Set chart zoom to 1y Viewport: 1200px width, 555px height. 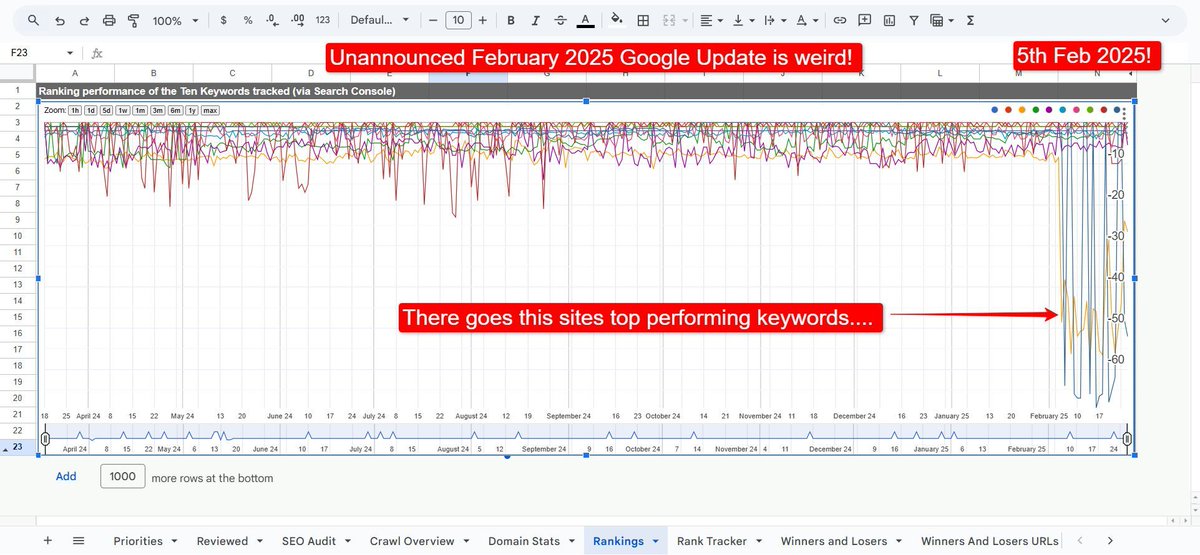[192, 110]
